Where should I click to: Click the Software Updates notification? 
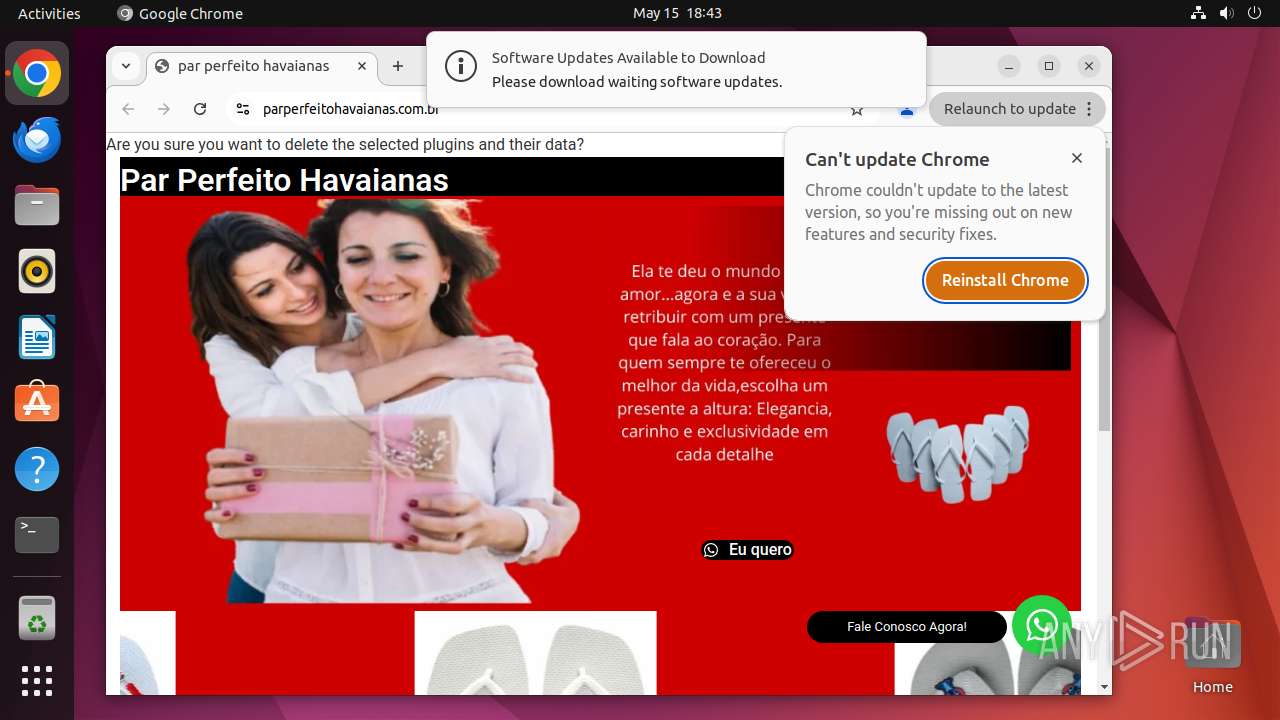coord(676,69)
